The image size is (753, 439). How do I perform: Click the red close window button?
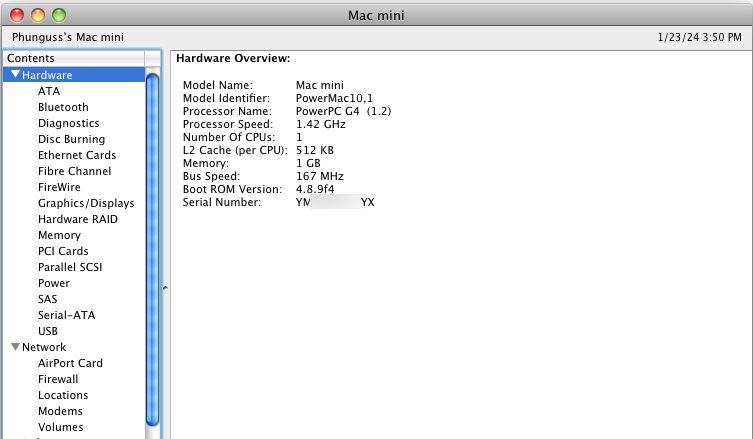(17, 15)
